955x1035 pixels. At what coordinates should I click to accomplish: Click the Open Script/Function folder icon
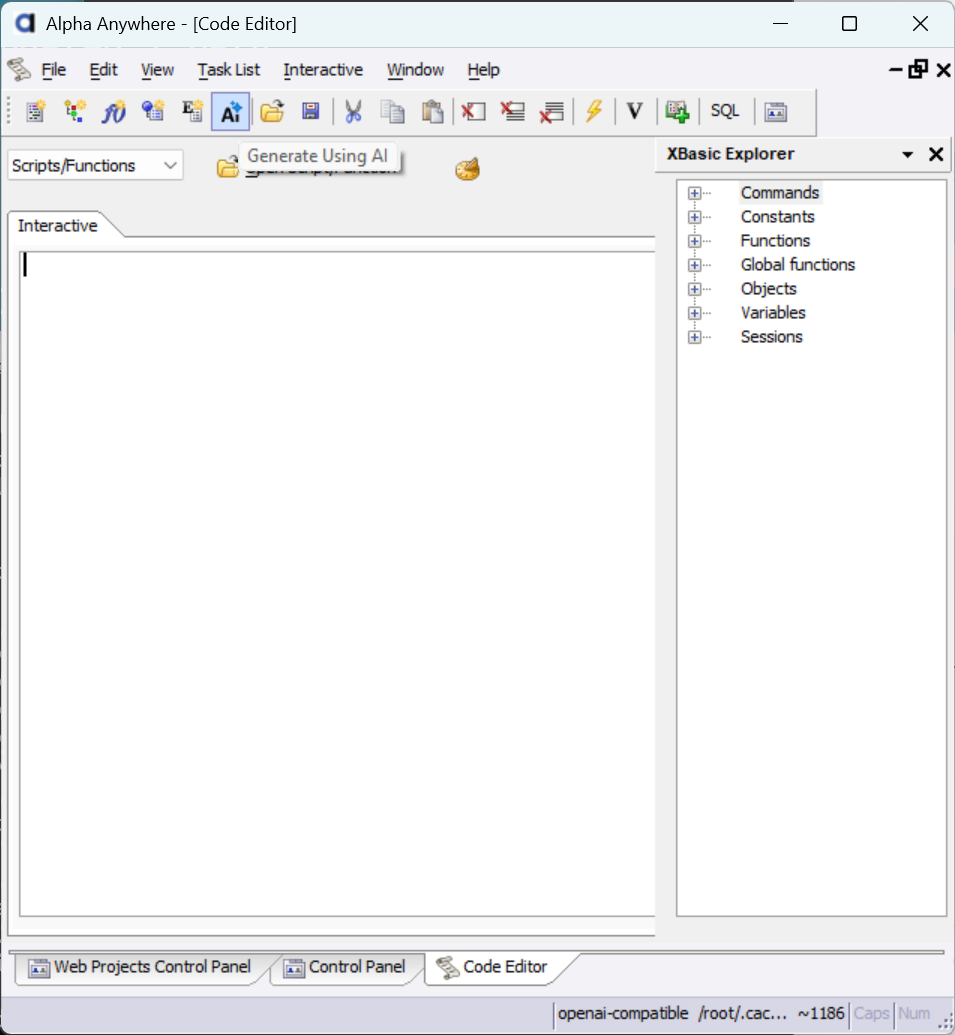(x=227, y=168)
